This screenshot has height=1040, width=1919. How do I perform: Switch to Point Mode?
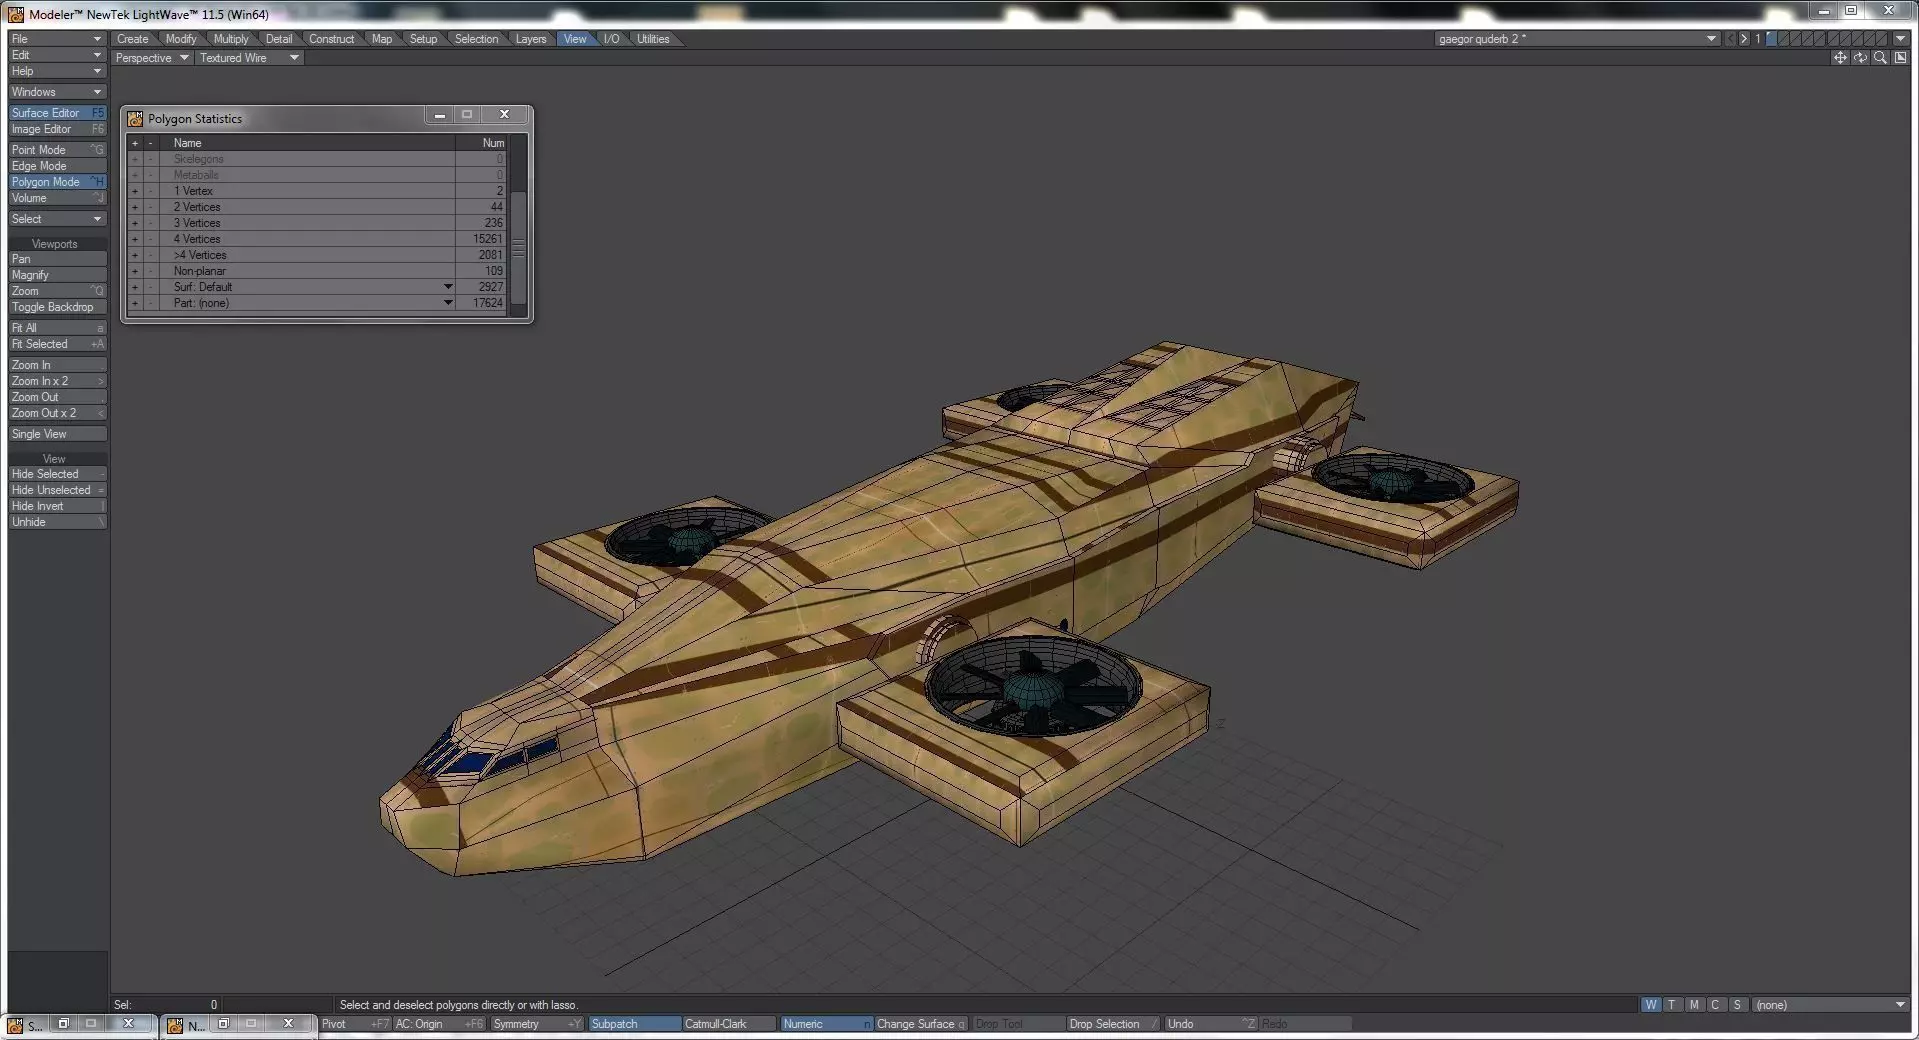(x=57, y=150)
